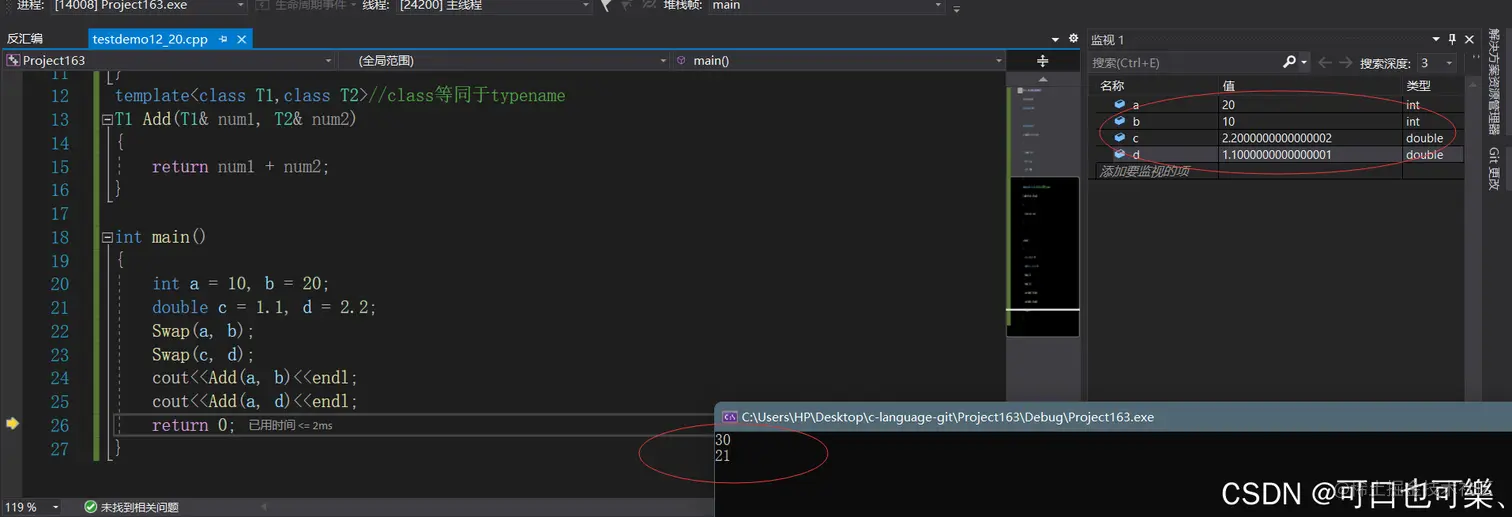
Task: Click the code minimap scrollbar preview
Action: click(x=1043, y=255)
